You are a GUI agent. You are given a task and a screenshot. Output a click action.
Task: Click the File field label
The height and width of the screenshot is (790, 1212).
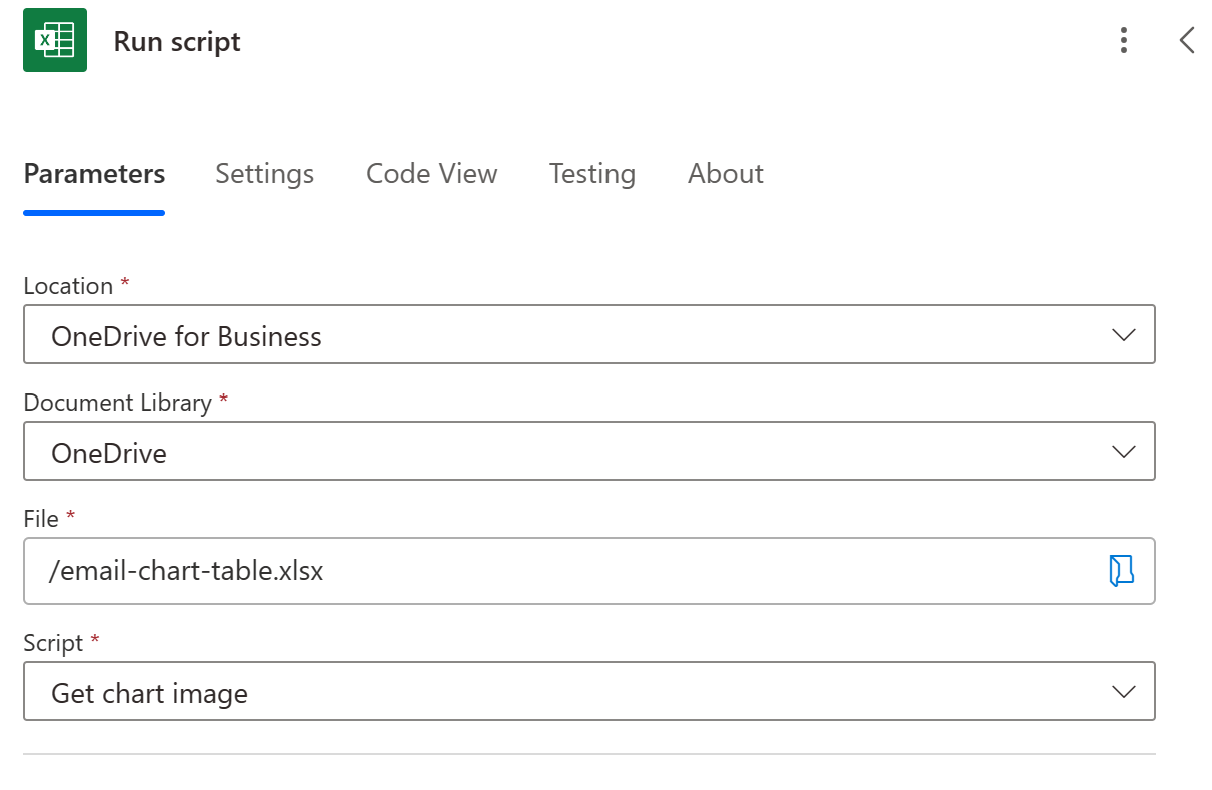pyautogui.click(x=40, y=519)
